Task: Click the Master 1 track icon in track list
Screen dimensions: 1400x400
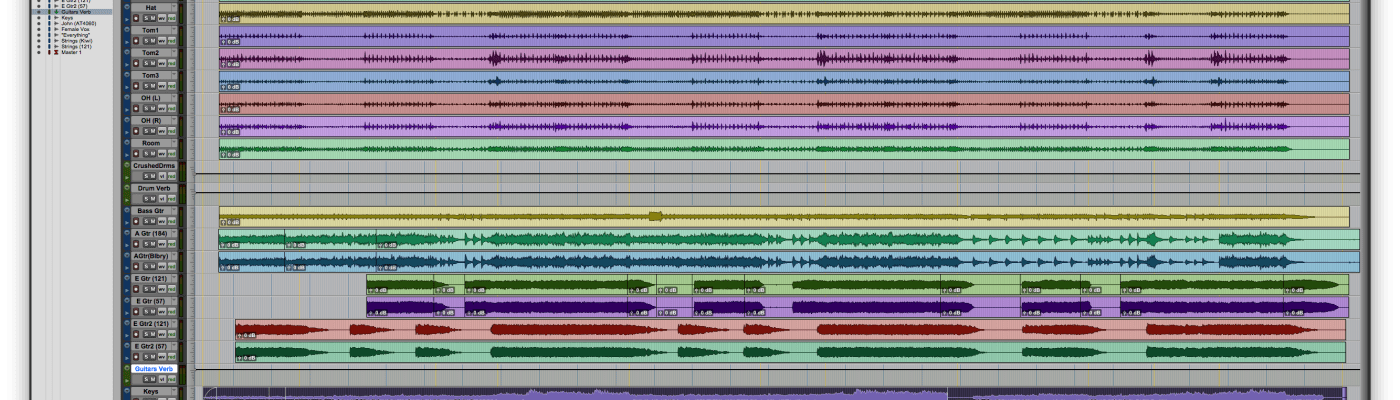Action: [56, 52]
